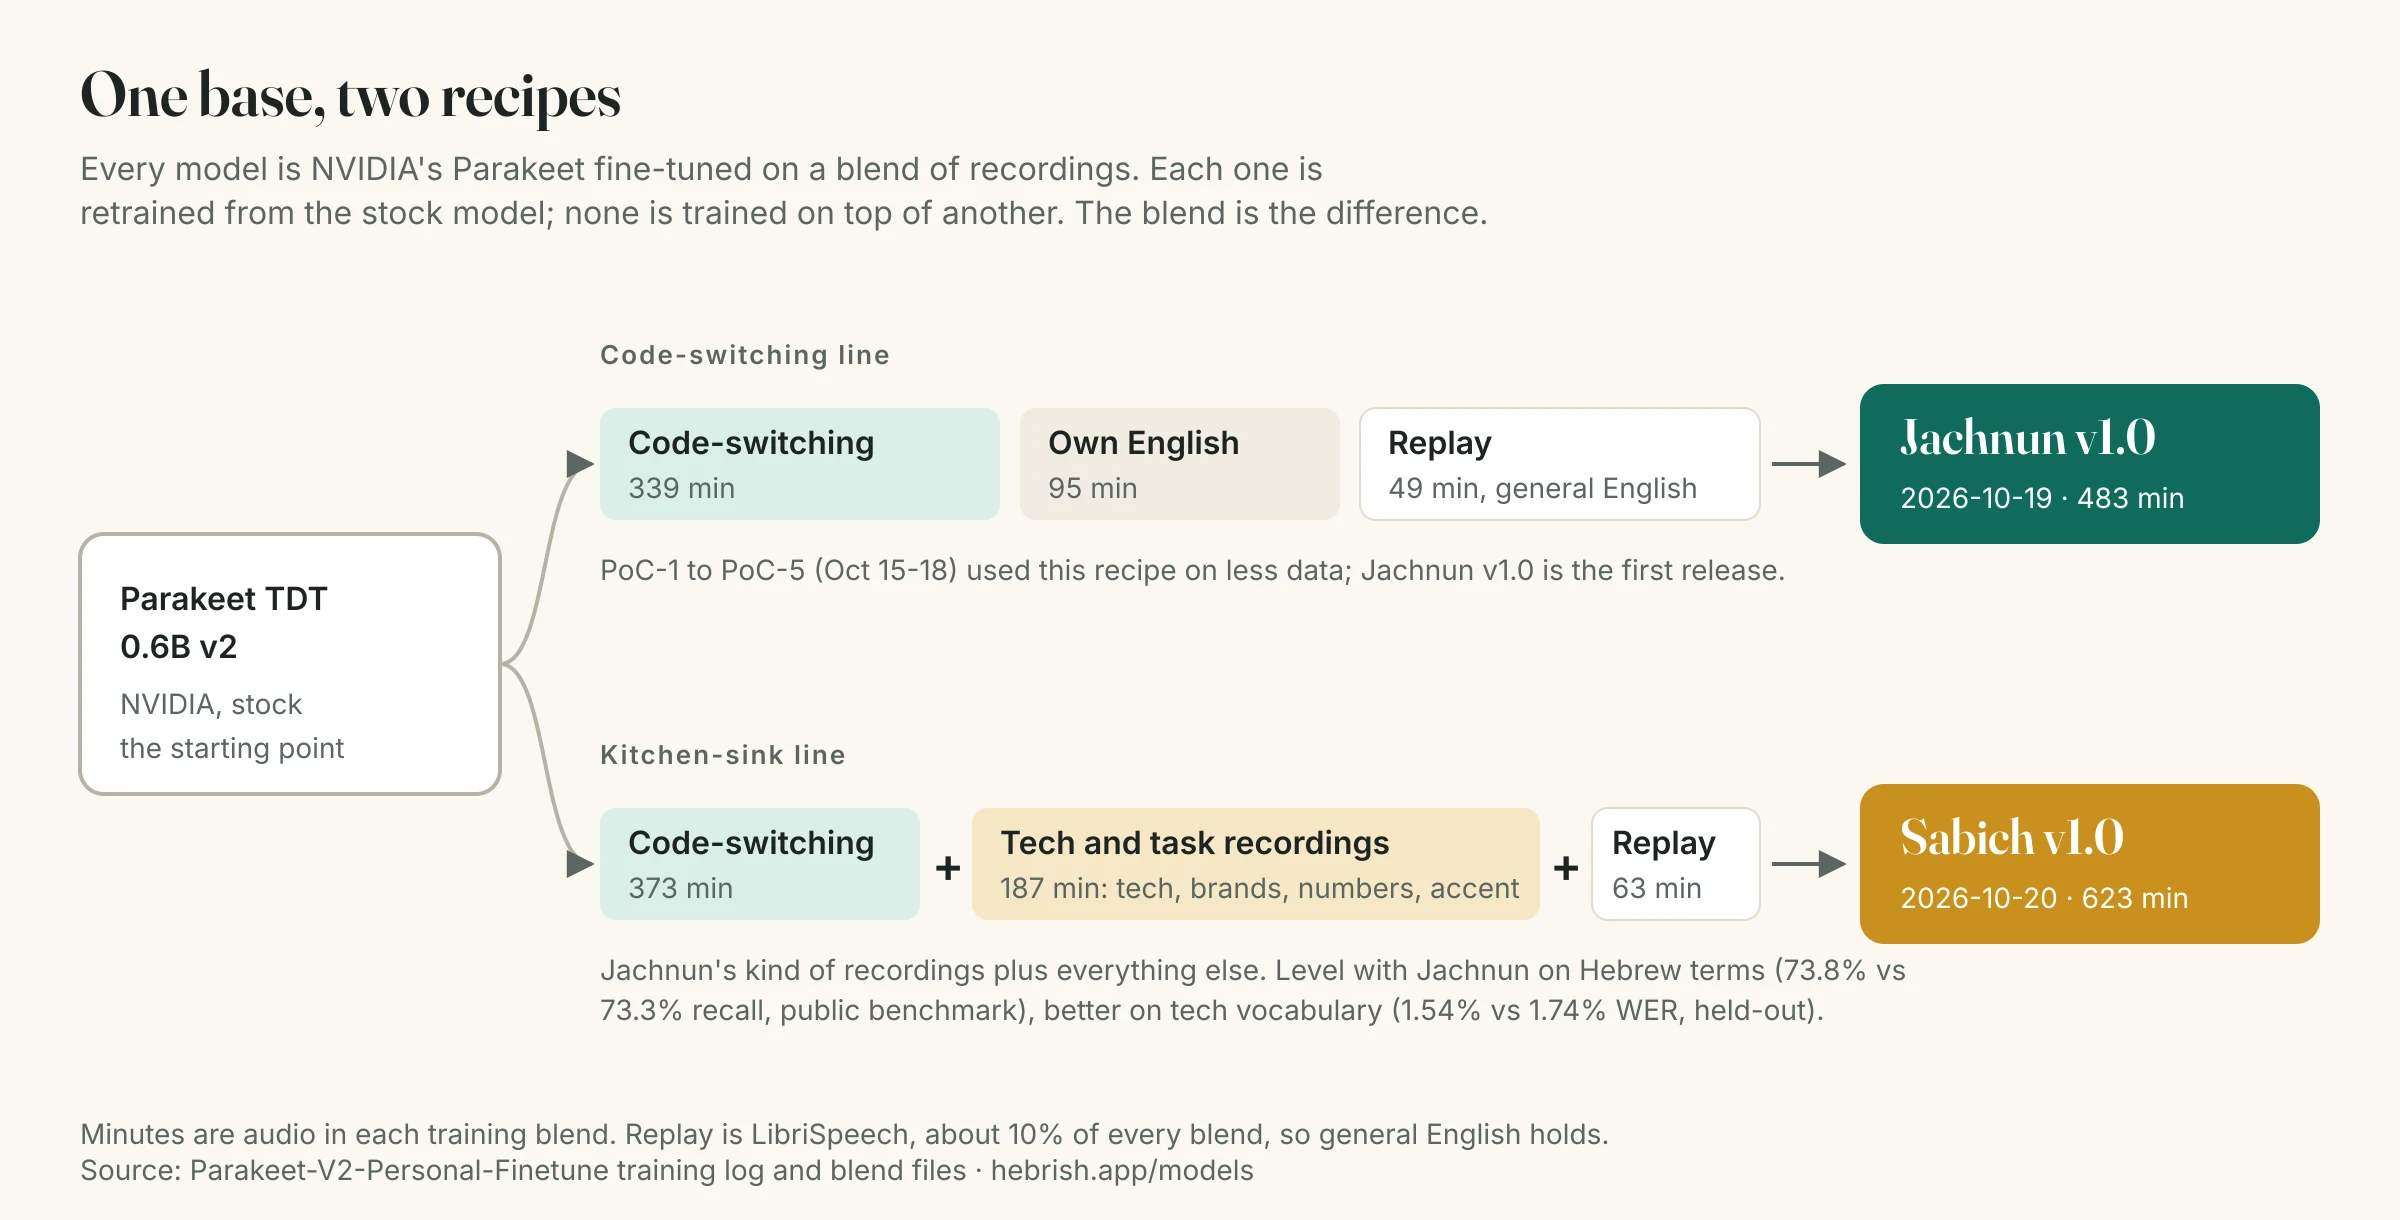This screenshot has height=1220, width=2400.
Task: Click the Replay 49 min general English box
Action: point(1560,464)
